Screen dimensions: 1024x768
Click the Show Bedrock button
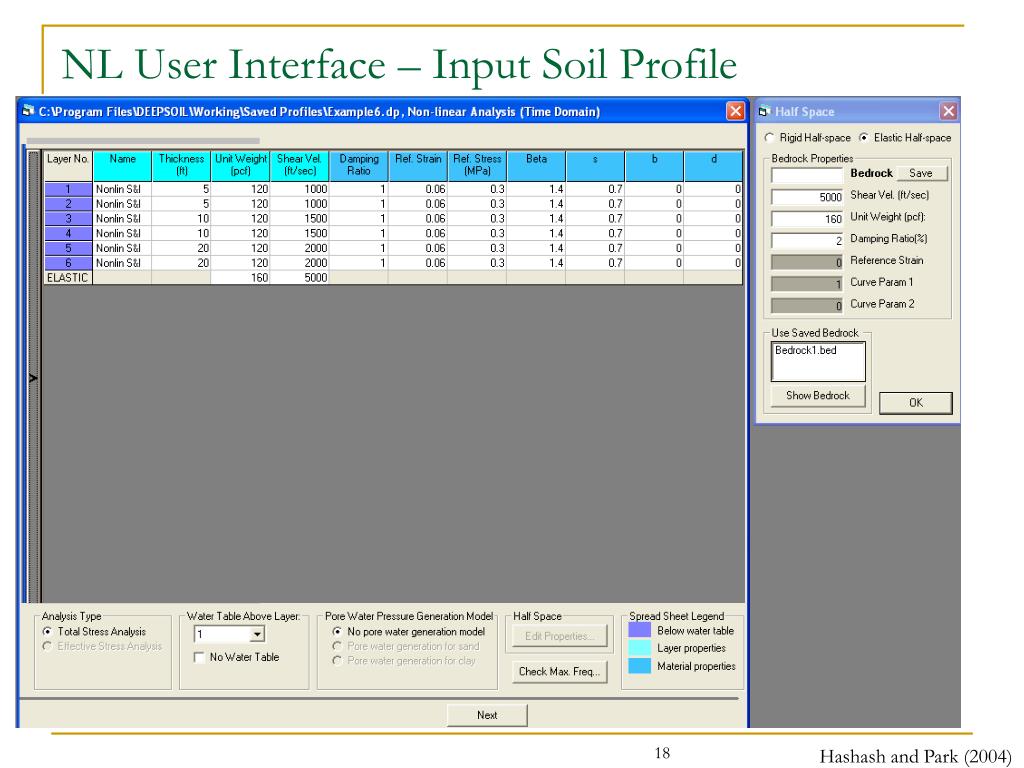(817, 396)
